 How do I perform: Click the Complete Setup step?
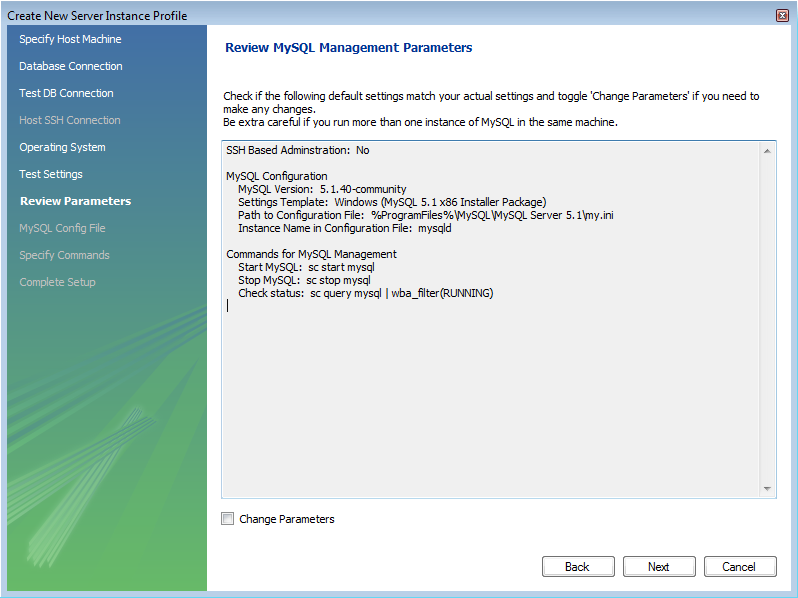57,282
